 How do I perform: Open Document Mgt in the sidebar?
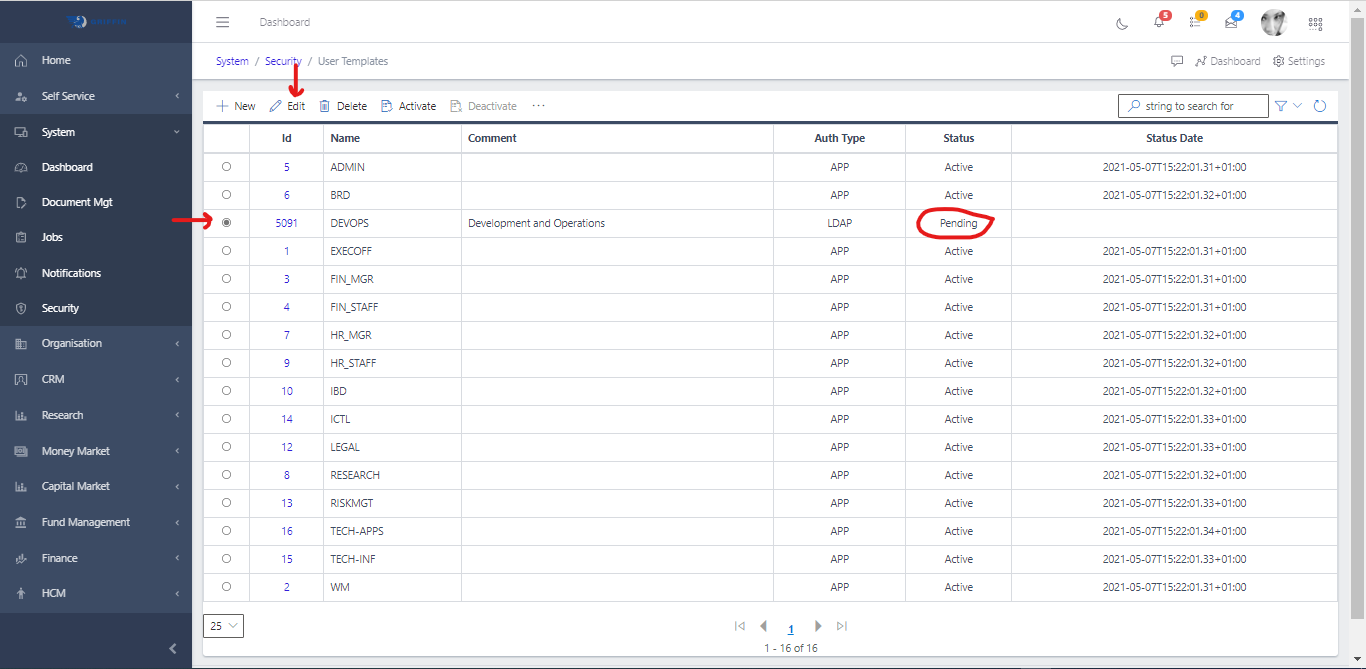coord(77,202)
